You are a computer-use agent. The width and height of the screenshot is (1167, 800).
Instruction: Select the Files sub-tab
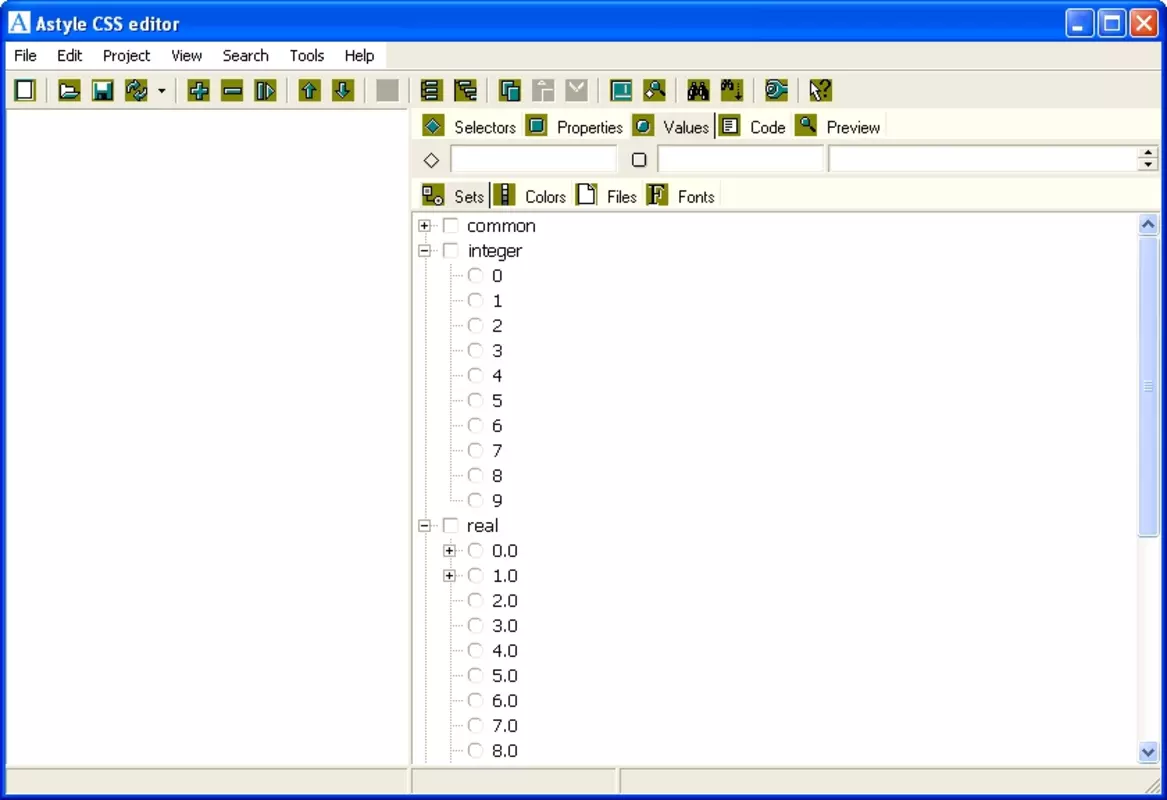point(607,196)
